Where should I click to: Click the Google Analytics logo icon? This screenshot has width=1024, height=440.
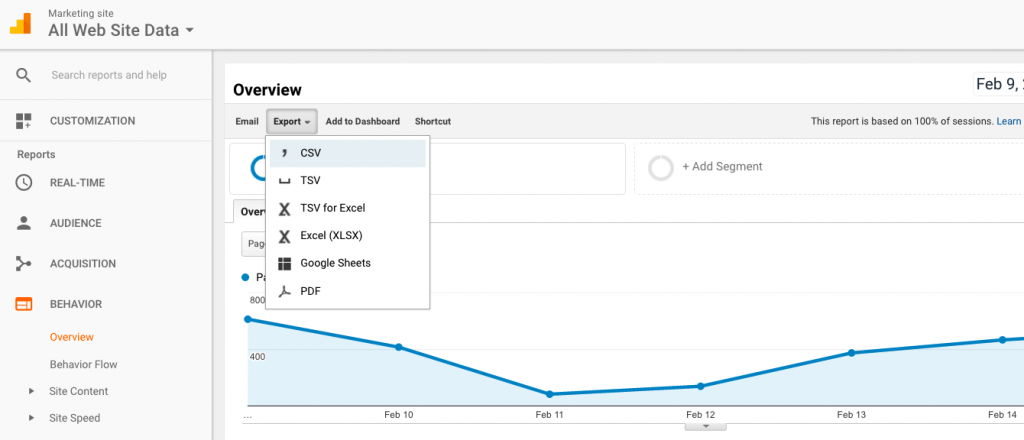(x=22, y=23)
